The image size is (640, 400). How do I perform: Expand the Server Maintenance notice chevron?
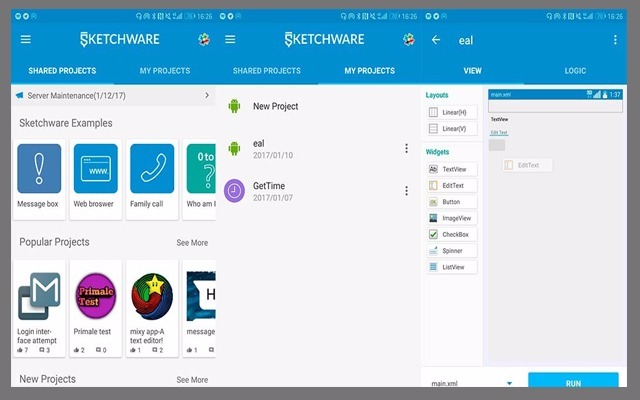(207, 95)
